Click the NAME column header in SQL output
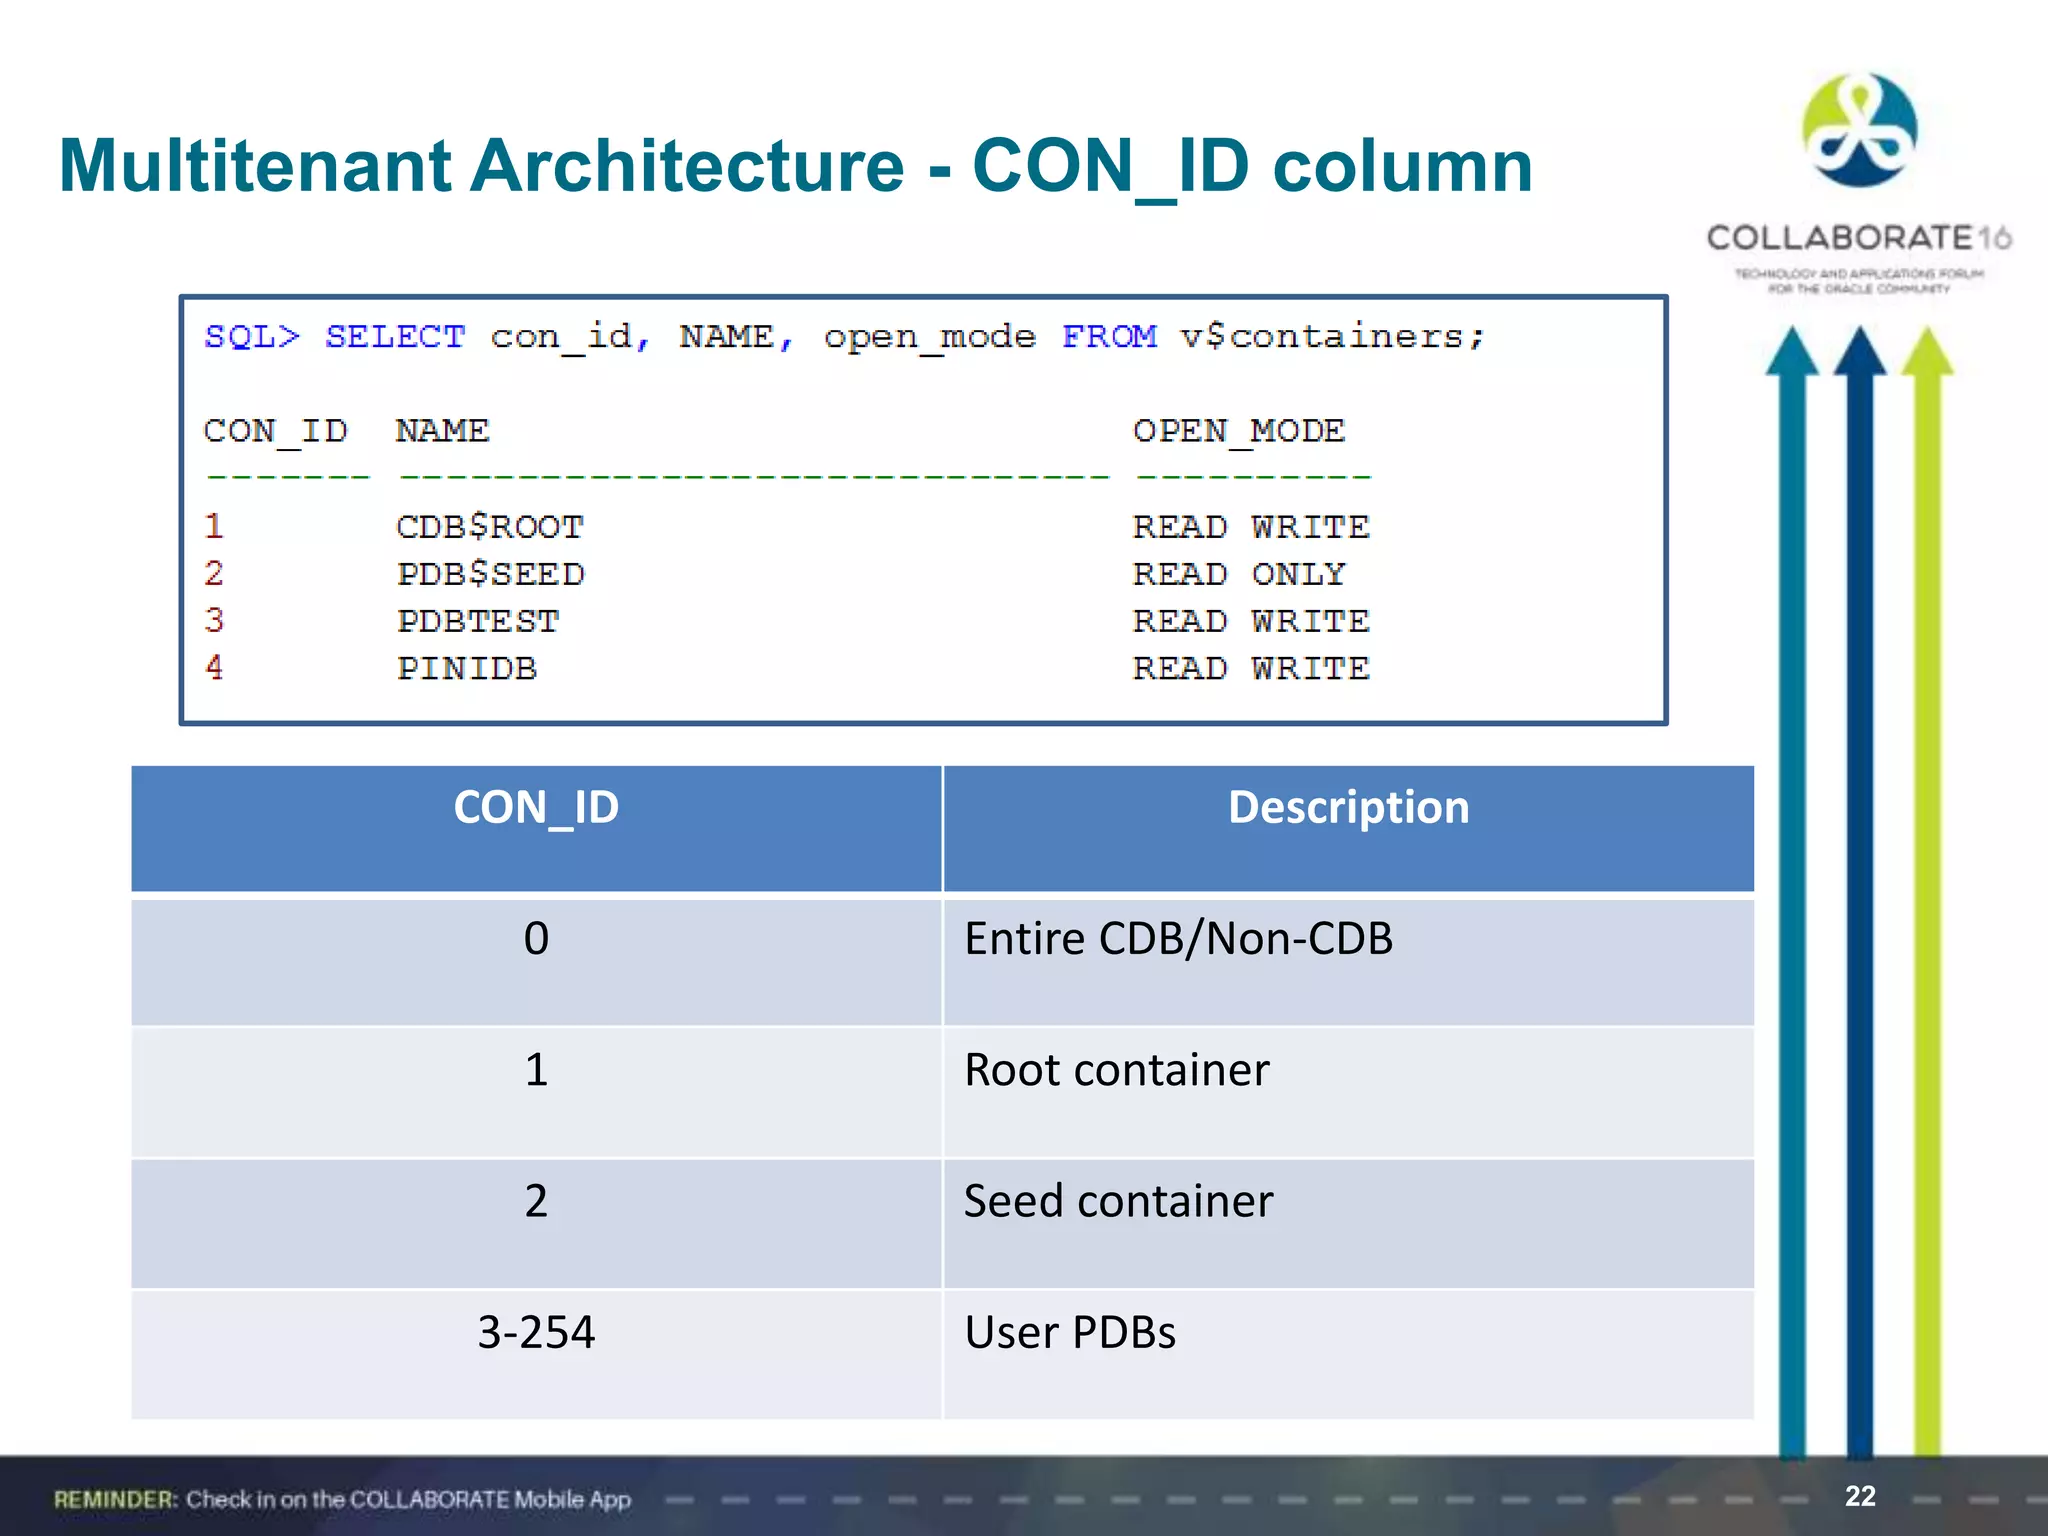 442,431
